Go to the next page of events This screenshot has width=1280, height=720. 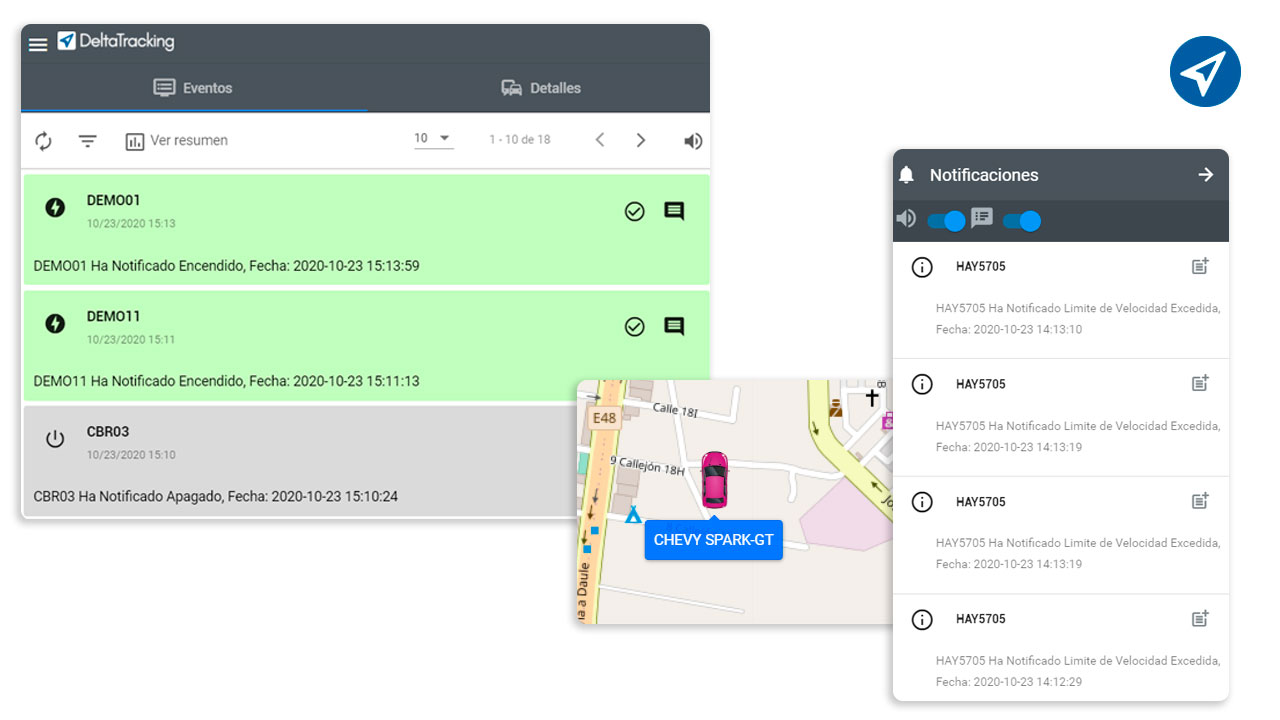coord(641,141)
